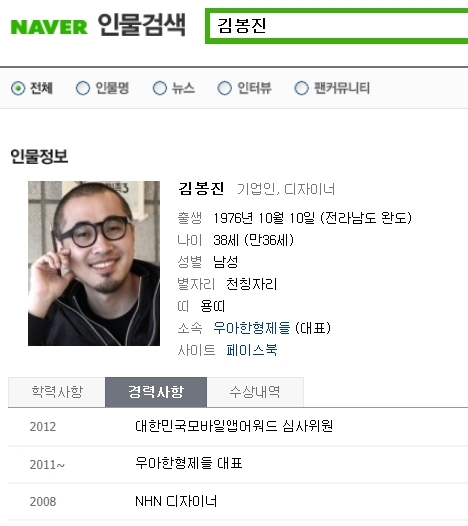Image resolution: width=468 pixels, height=526 pixels.
Task: Click the NHN 디자이너 career row
Action: click(238, 502)
